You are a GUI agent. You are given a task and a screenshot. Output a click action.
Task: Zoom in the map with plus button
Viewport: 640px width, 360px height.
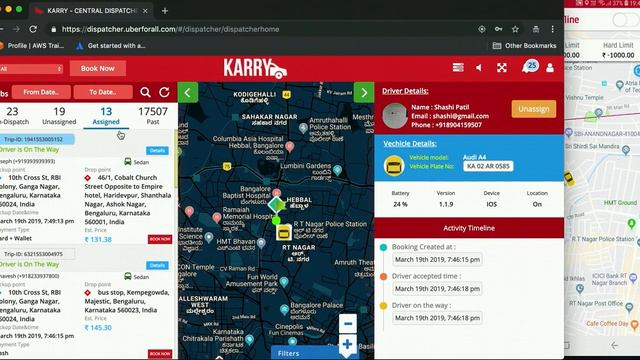(348, 344)
